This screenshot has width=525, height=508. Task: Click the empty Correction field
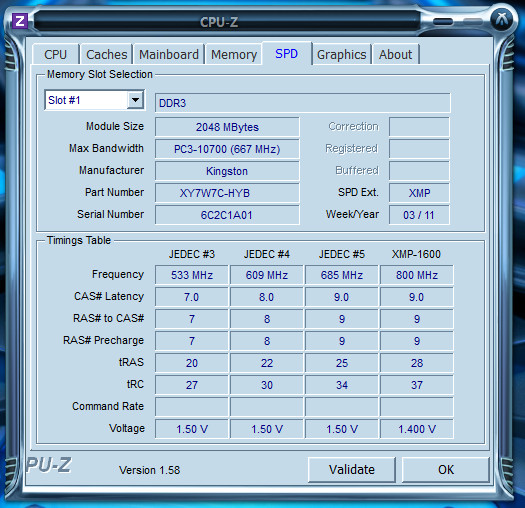tap(419, 127)
